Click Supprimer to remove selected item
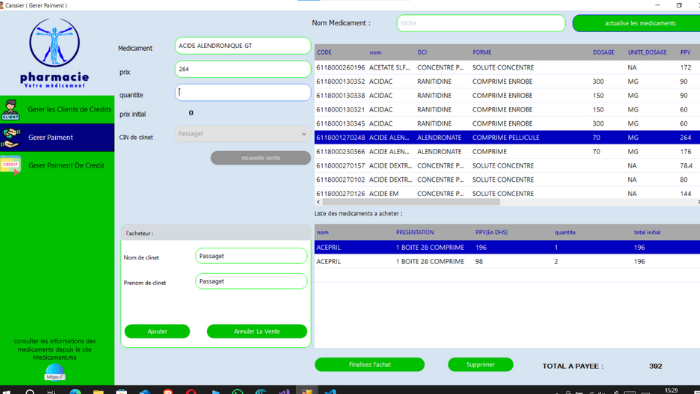Image resolution: width=700 pixels, height=394 pixels. tap(480, 365)
